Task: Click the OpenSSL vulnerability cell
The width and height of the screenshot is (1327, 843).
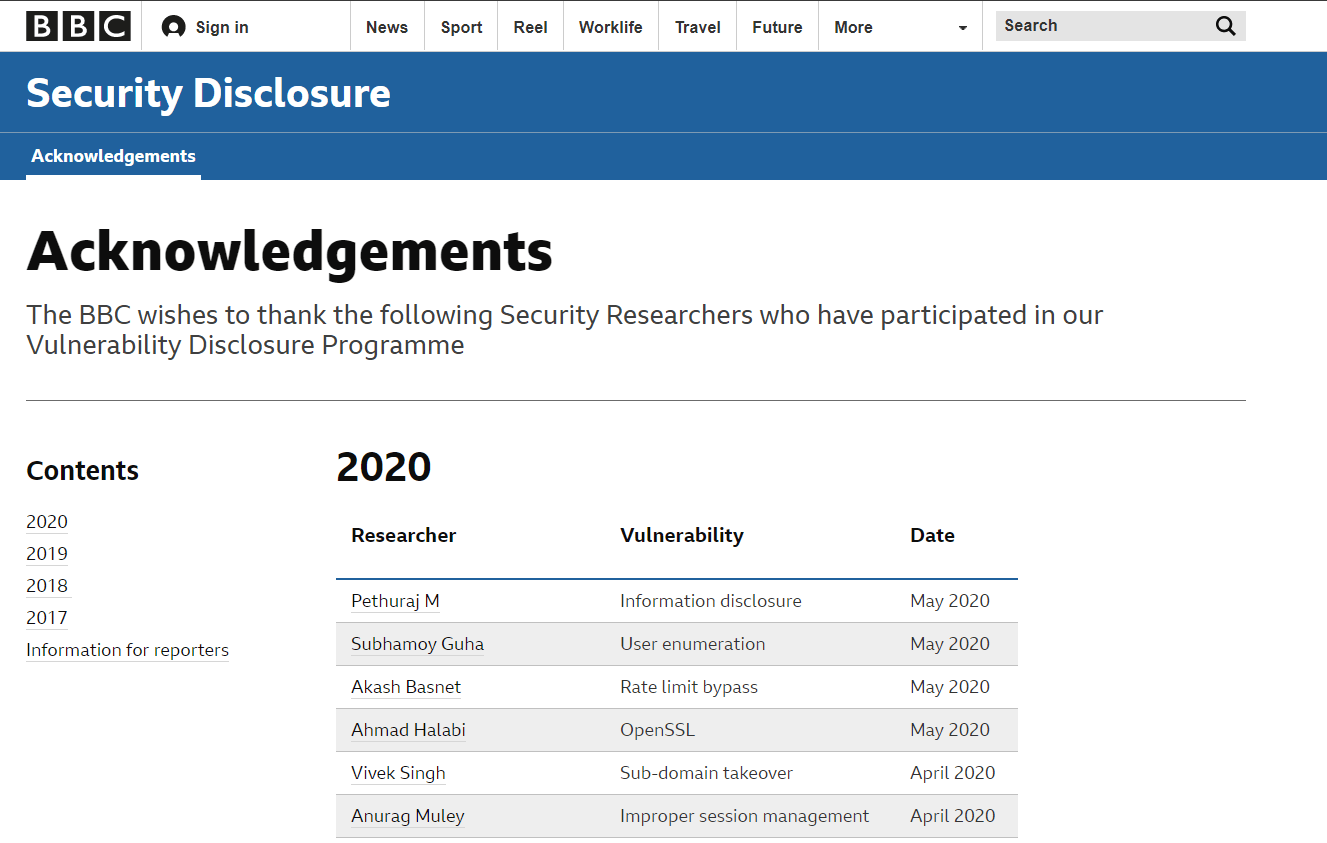Action: point(657,730)
